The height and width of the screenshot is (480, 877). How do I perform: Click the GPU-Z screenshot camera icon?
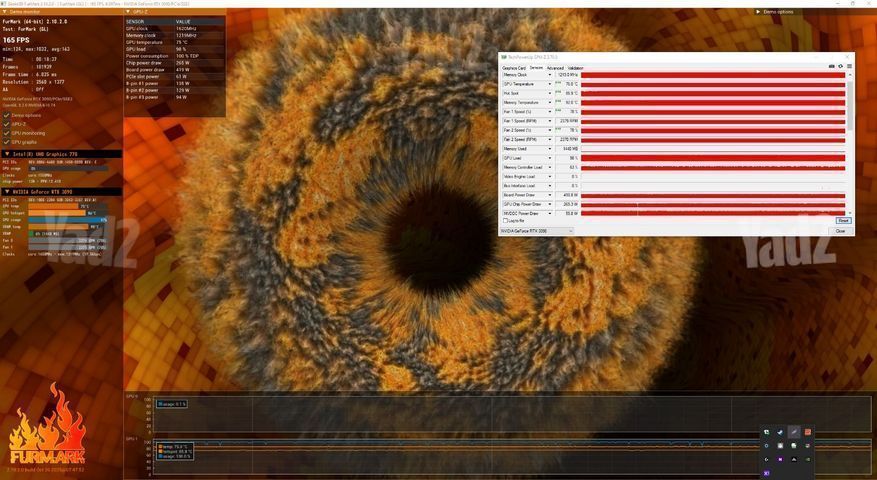coord(832,67)
